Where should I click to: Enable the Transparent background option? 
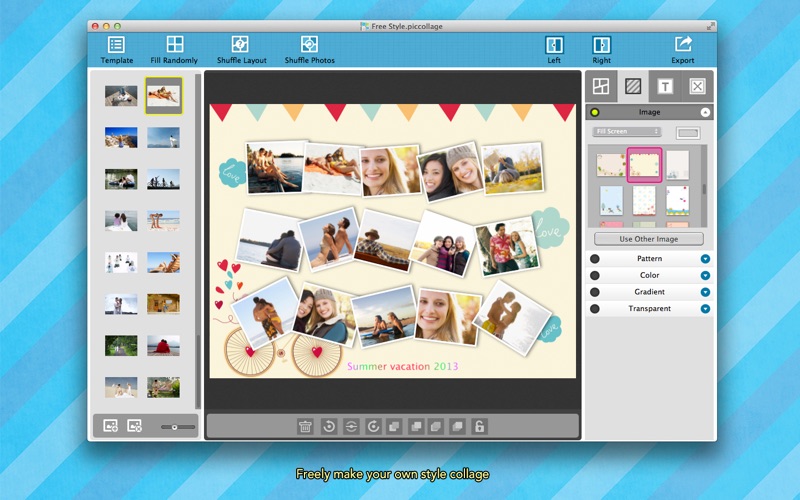tap(595, 309)
